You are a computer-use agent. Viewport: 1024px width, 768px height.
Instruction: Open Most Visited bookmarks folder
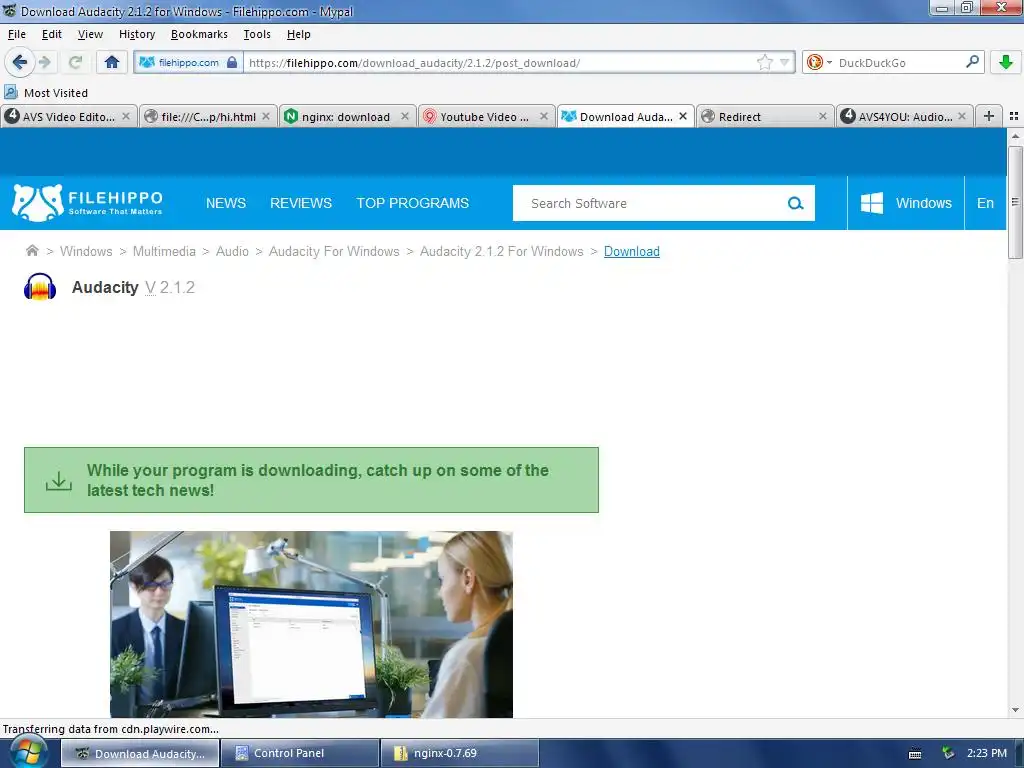click(46, 93)
